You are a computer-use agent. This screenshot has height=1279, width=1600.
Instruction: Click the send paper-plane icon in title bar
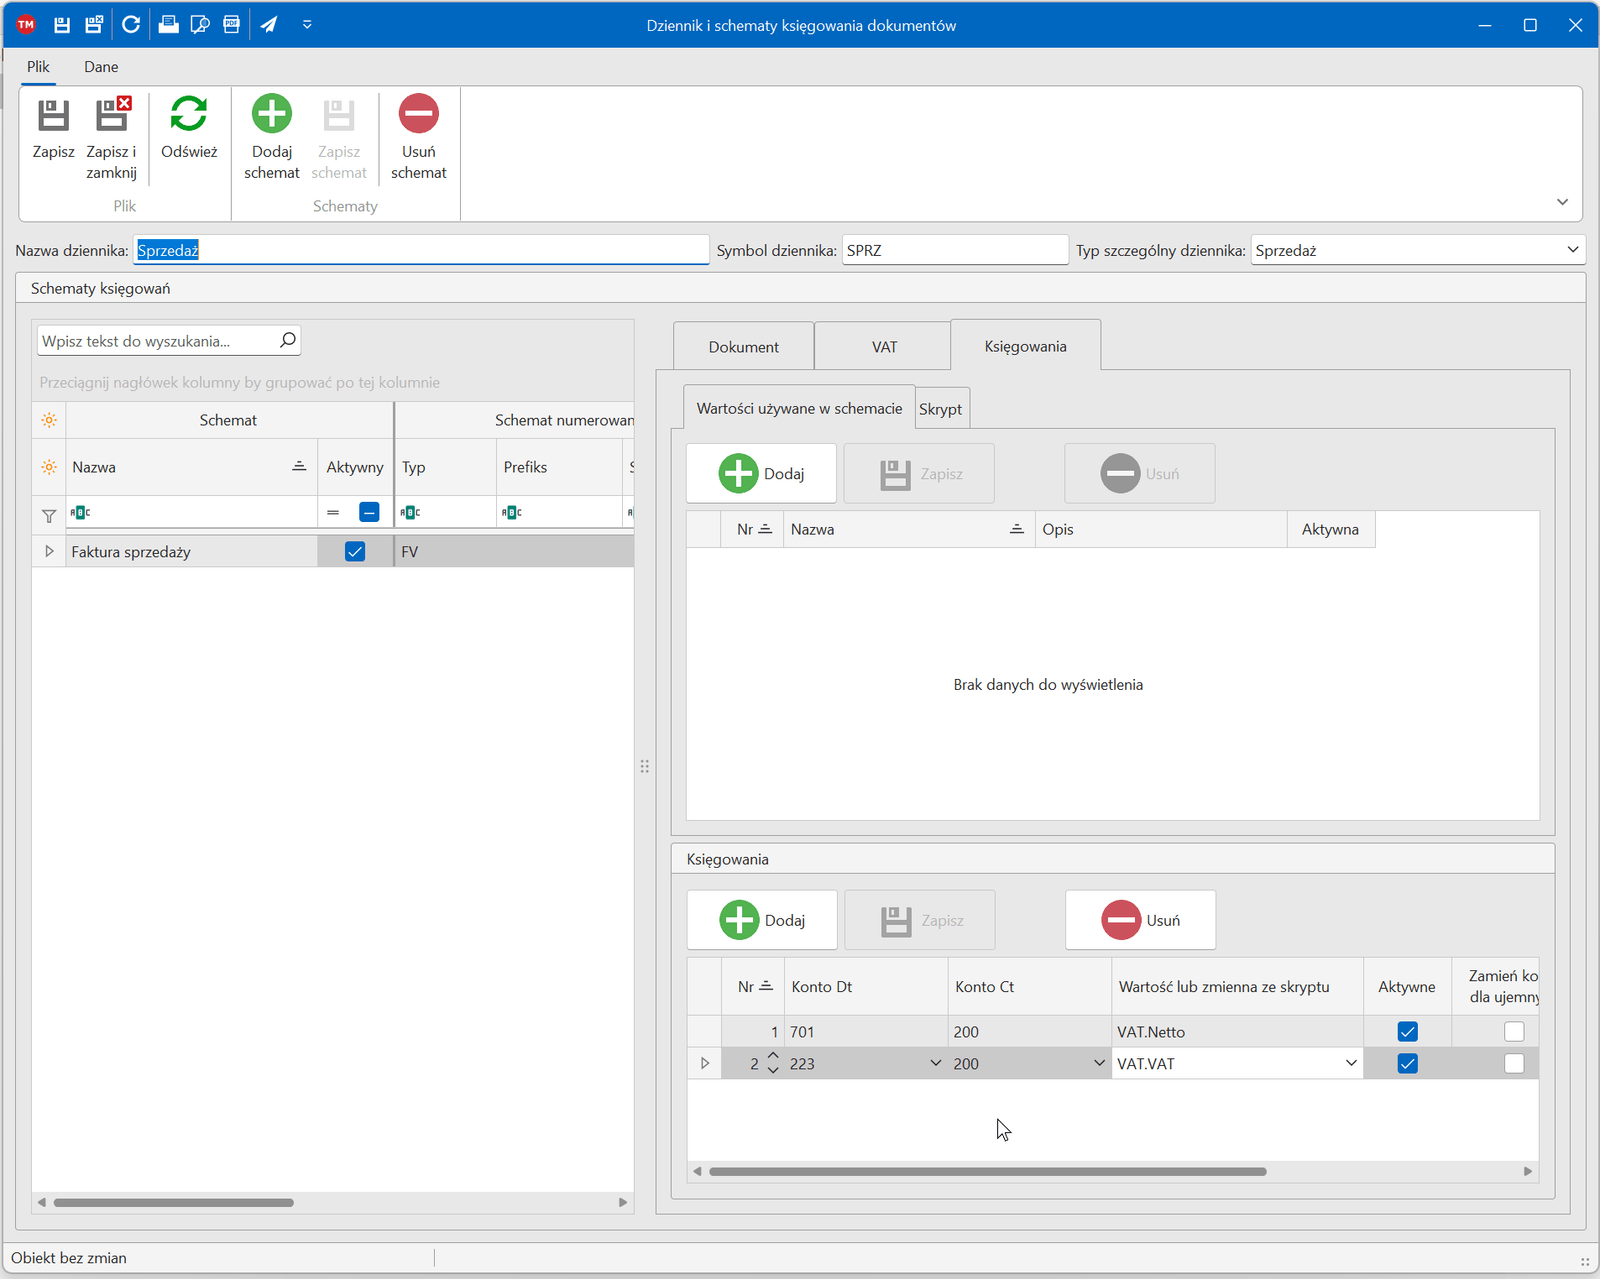pos(269,25)
